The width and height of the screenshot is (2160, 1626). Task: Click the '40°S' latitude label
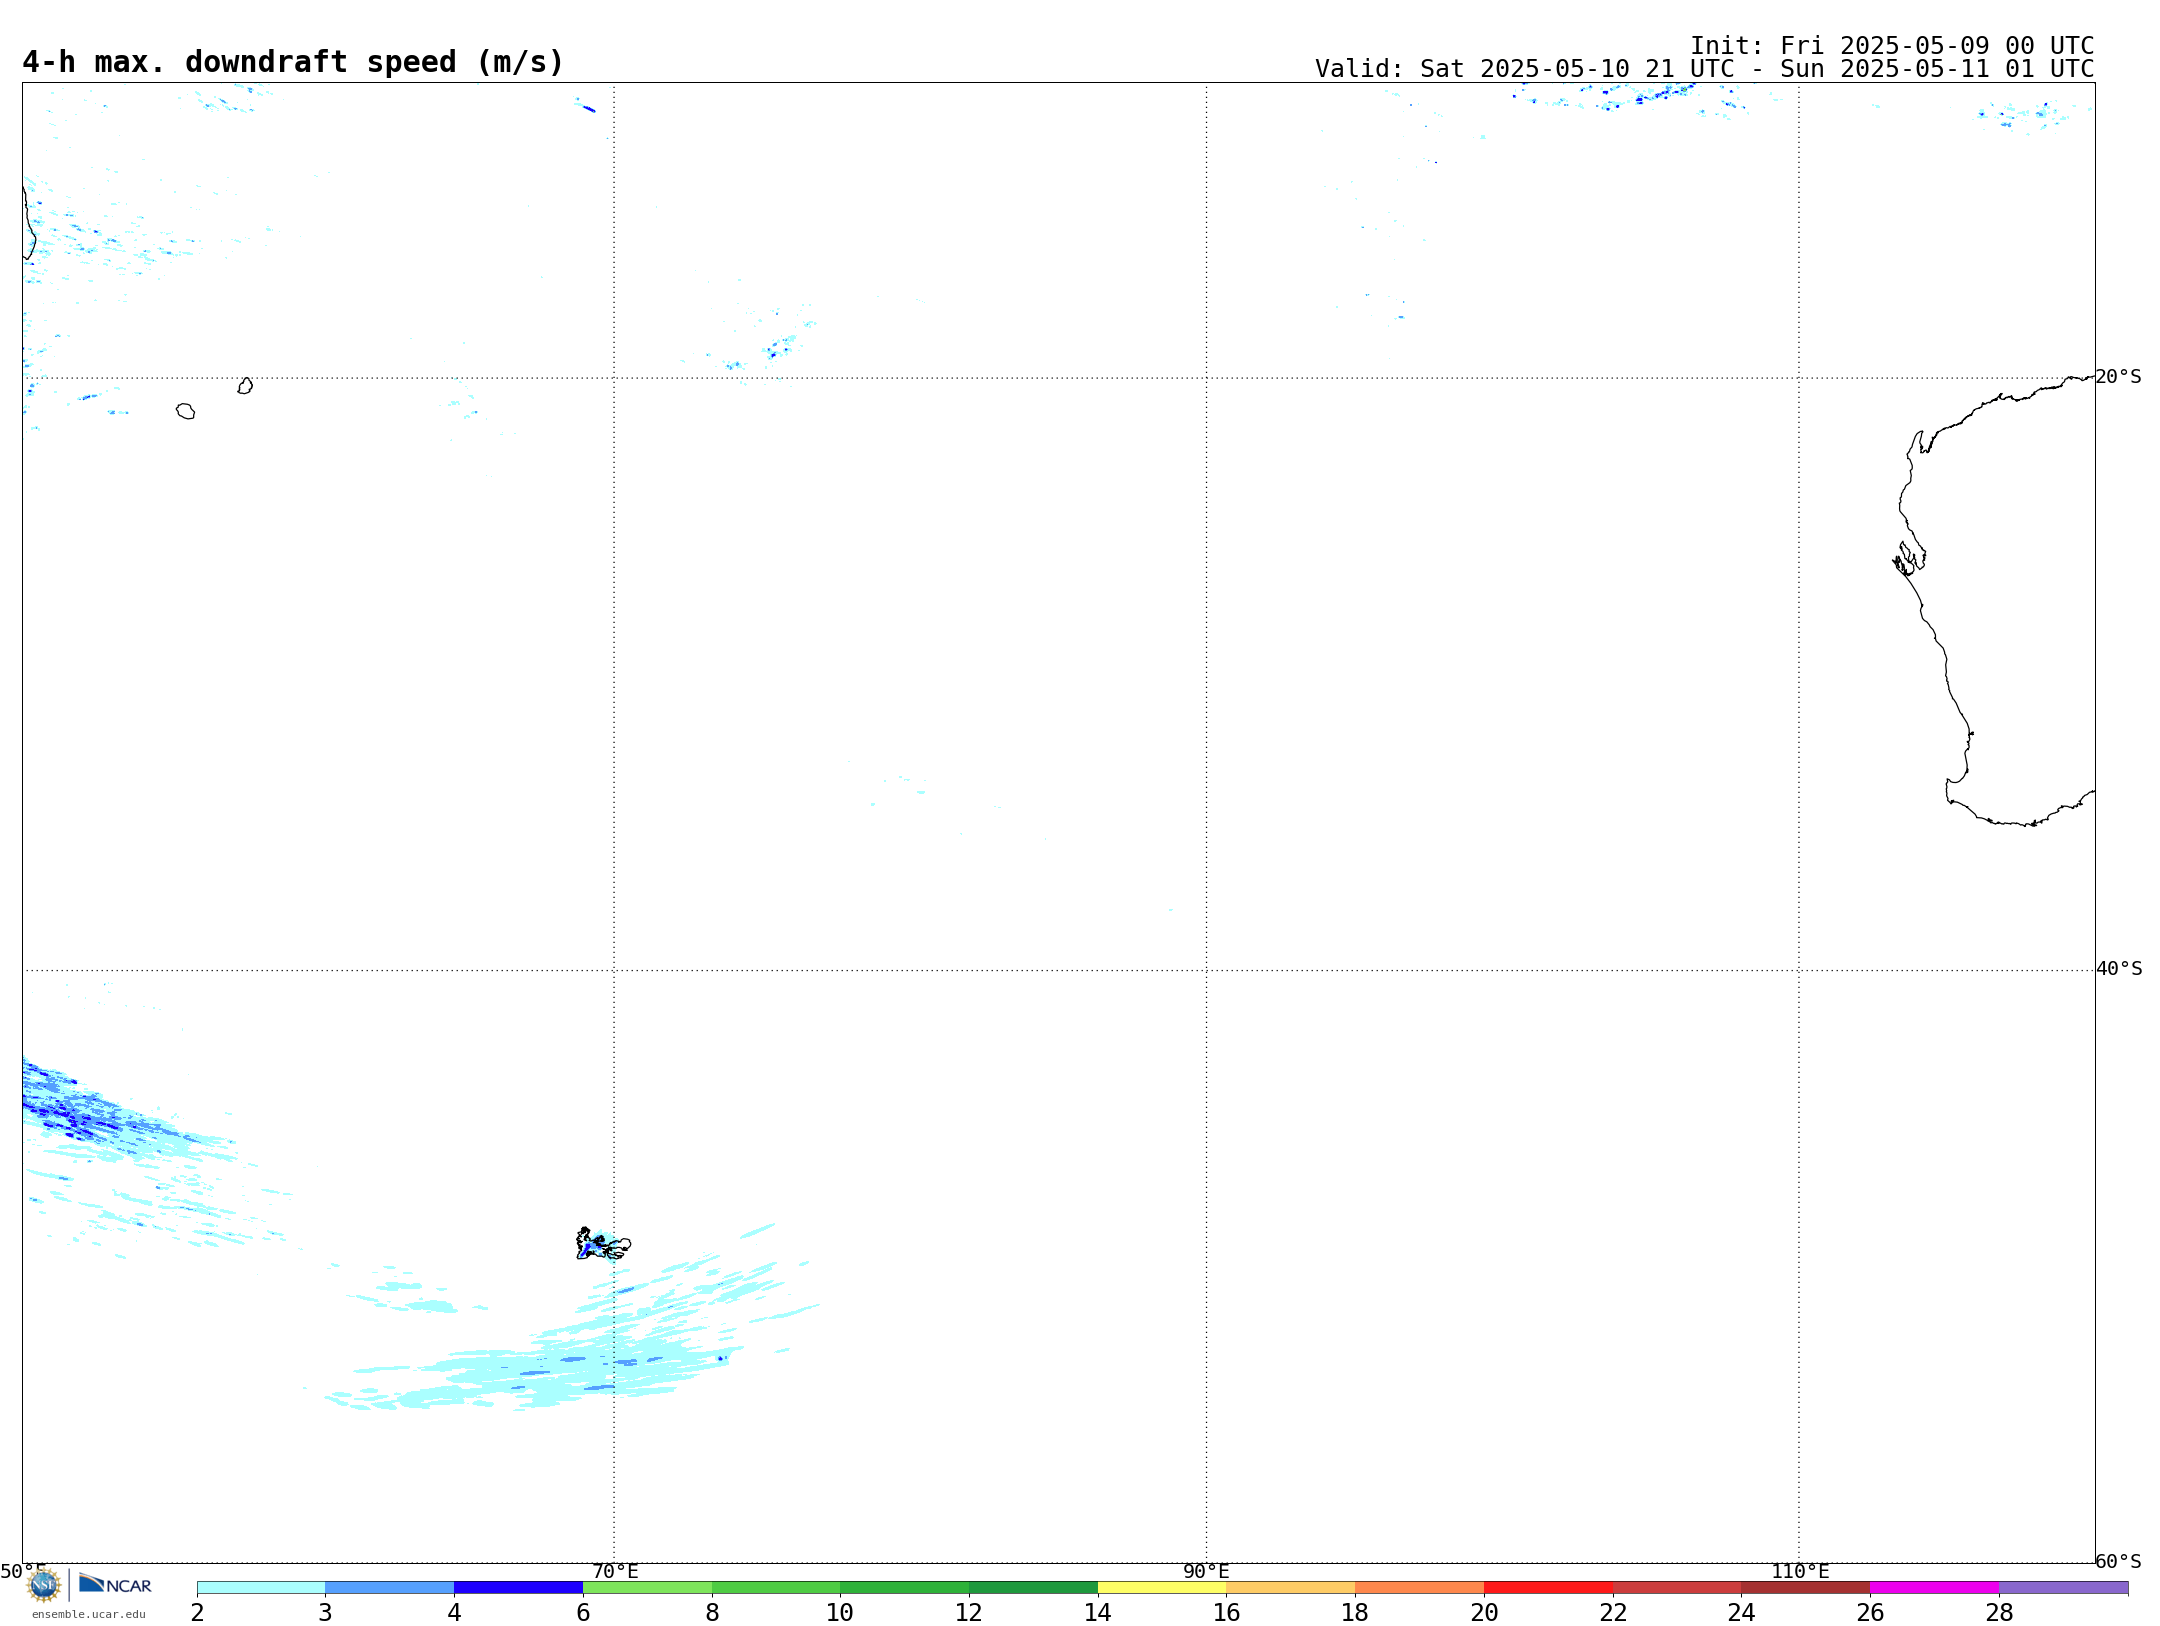coord(2119,969)
